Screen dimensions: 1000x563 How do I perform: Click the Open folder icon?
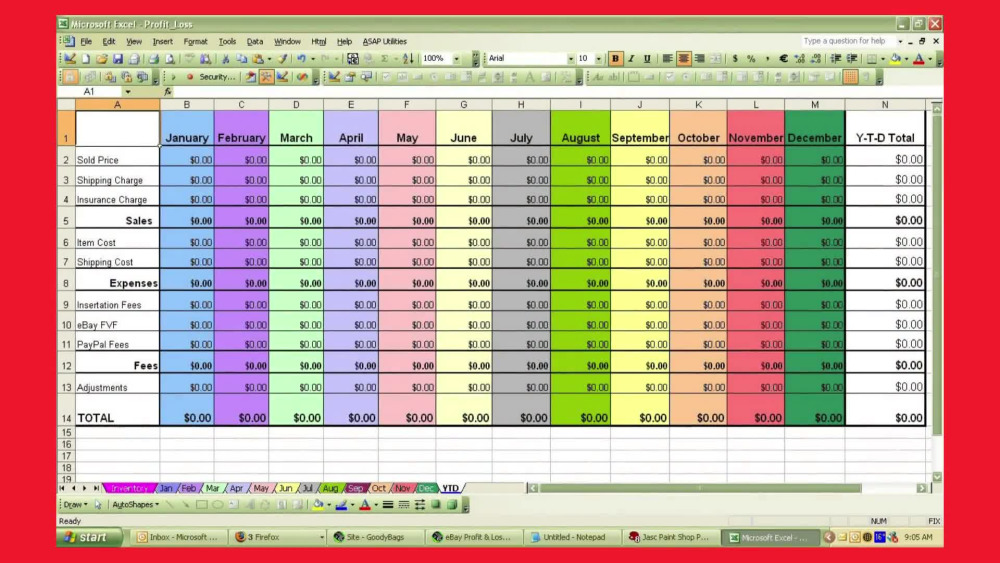[x=101, y=59]
